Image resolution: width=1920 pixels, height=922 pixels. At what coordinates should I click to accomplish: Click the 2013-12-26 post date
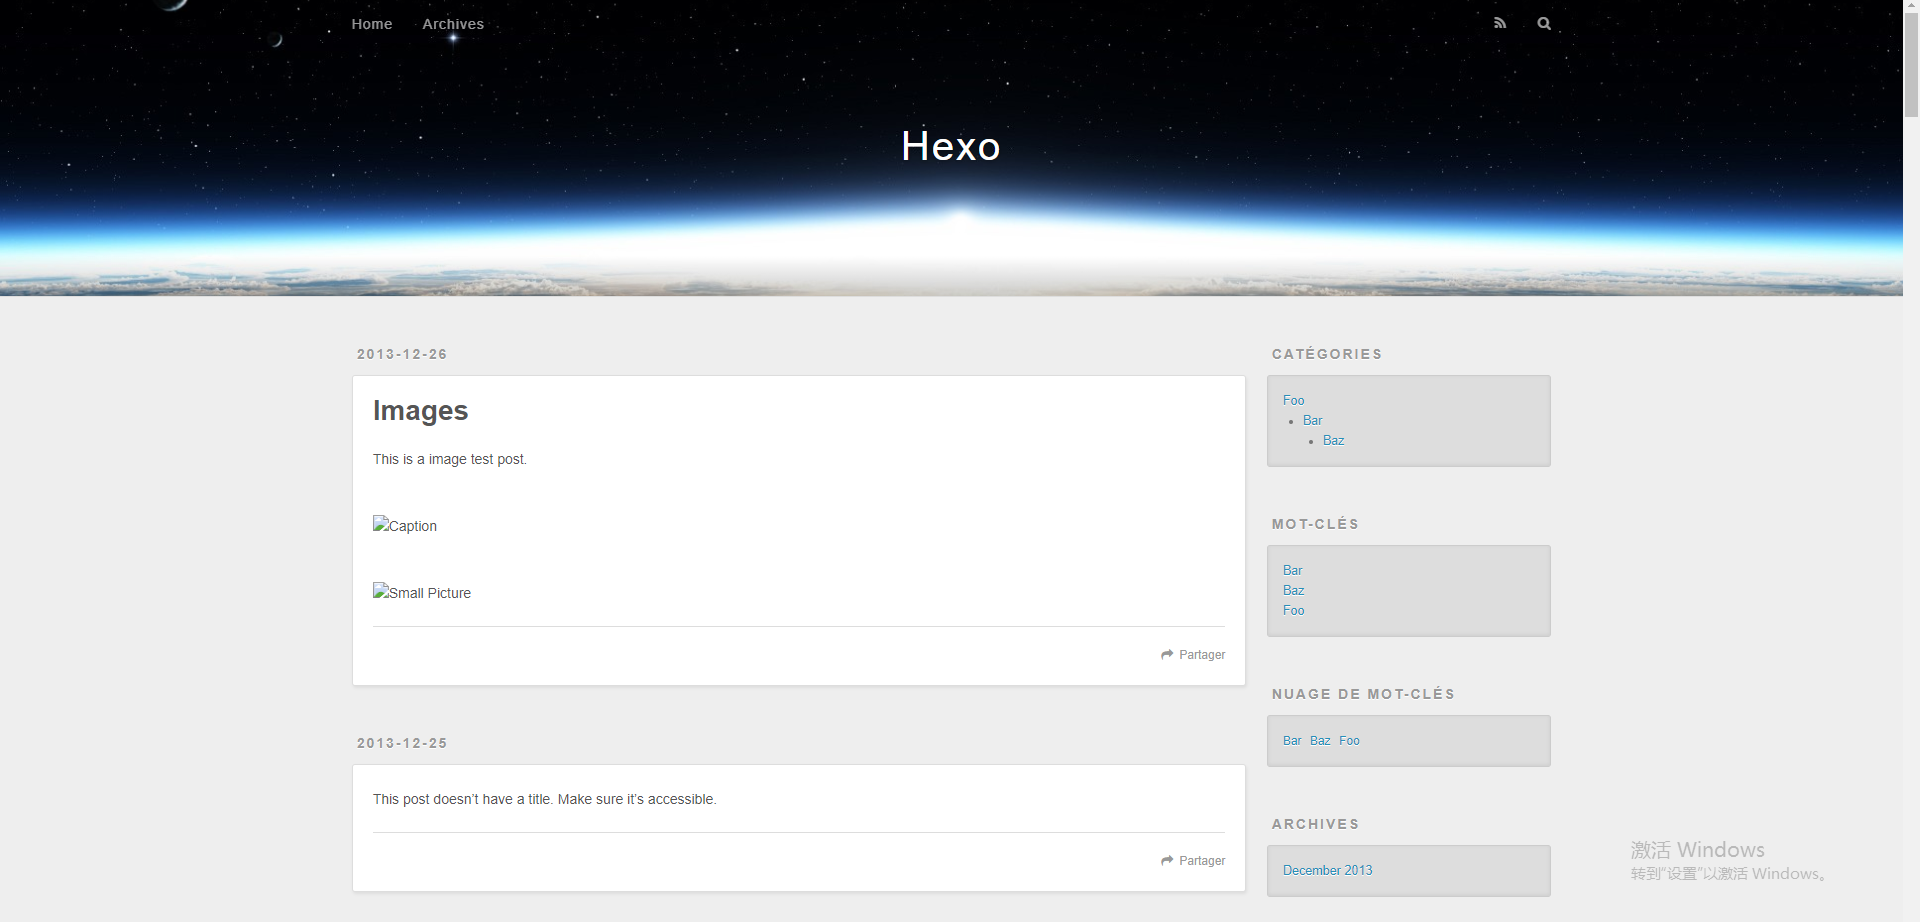(401, 354)
